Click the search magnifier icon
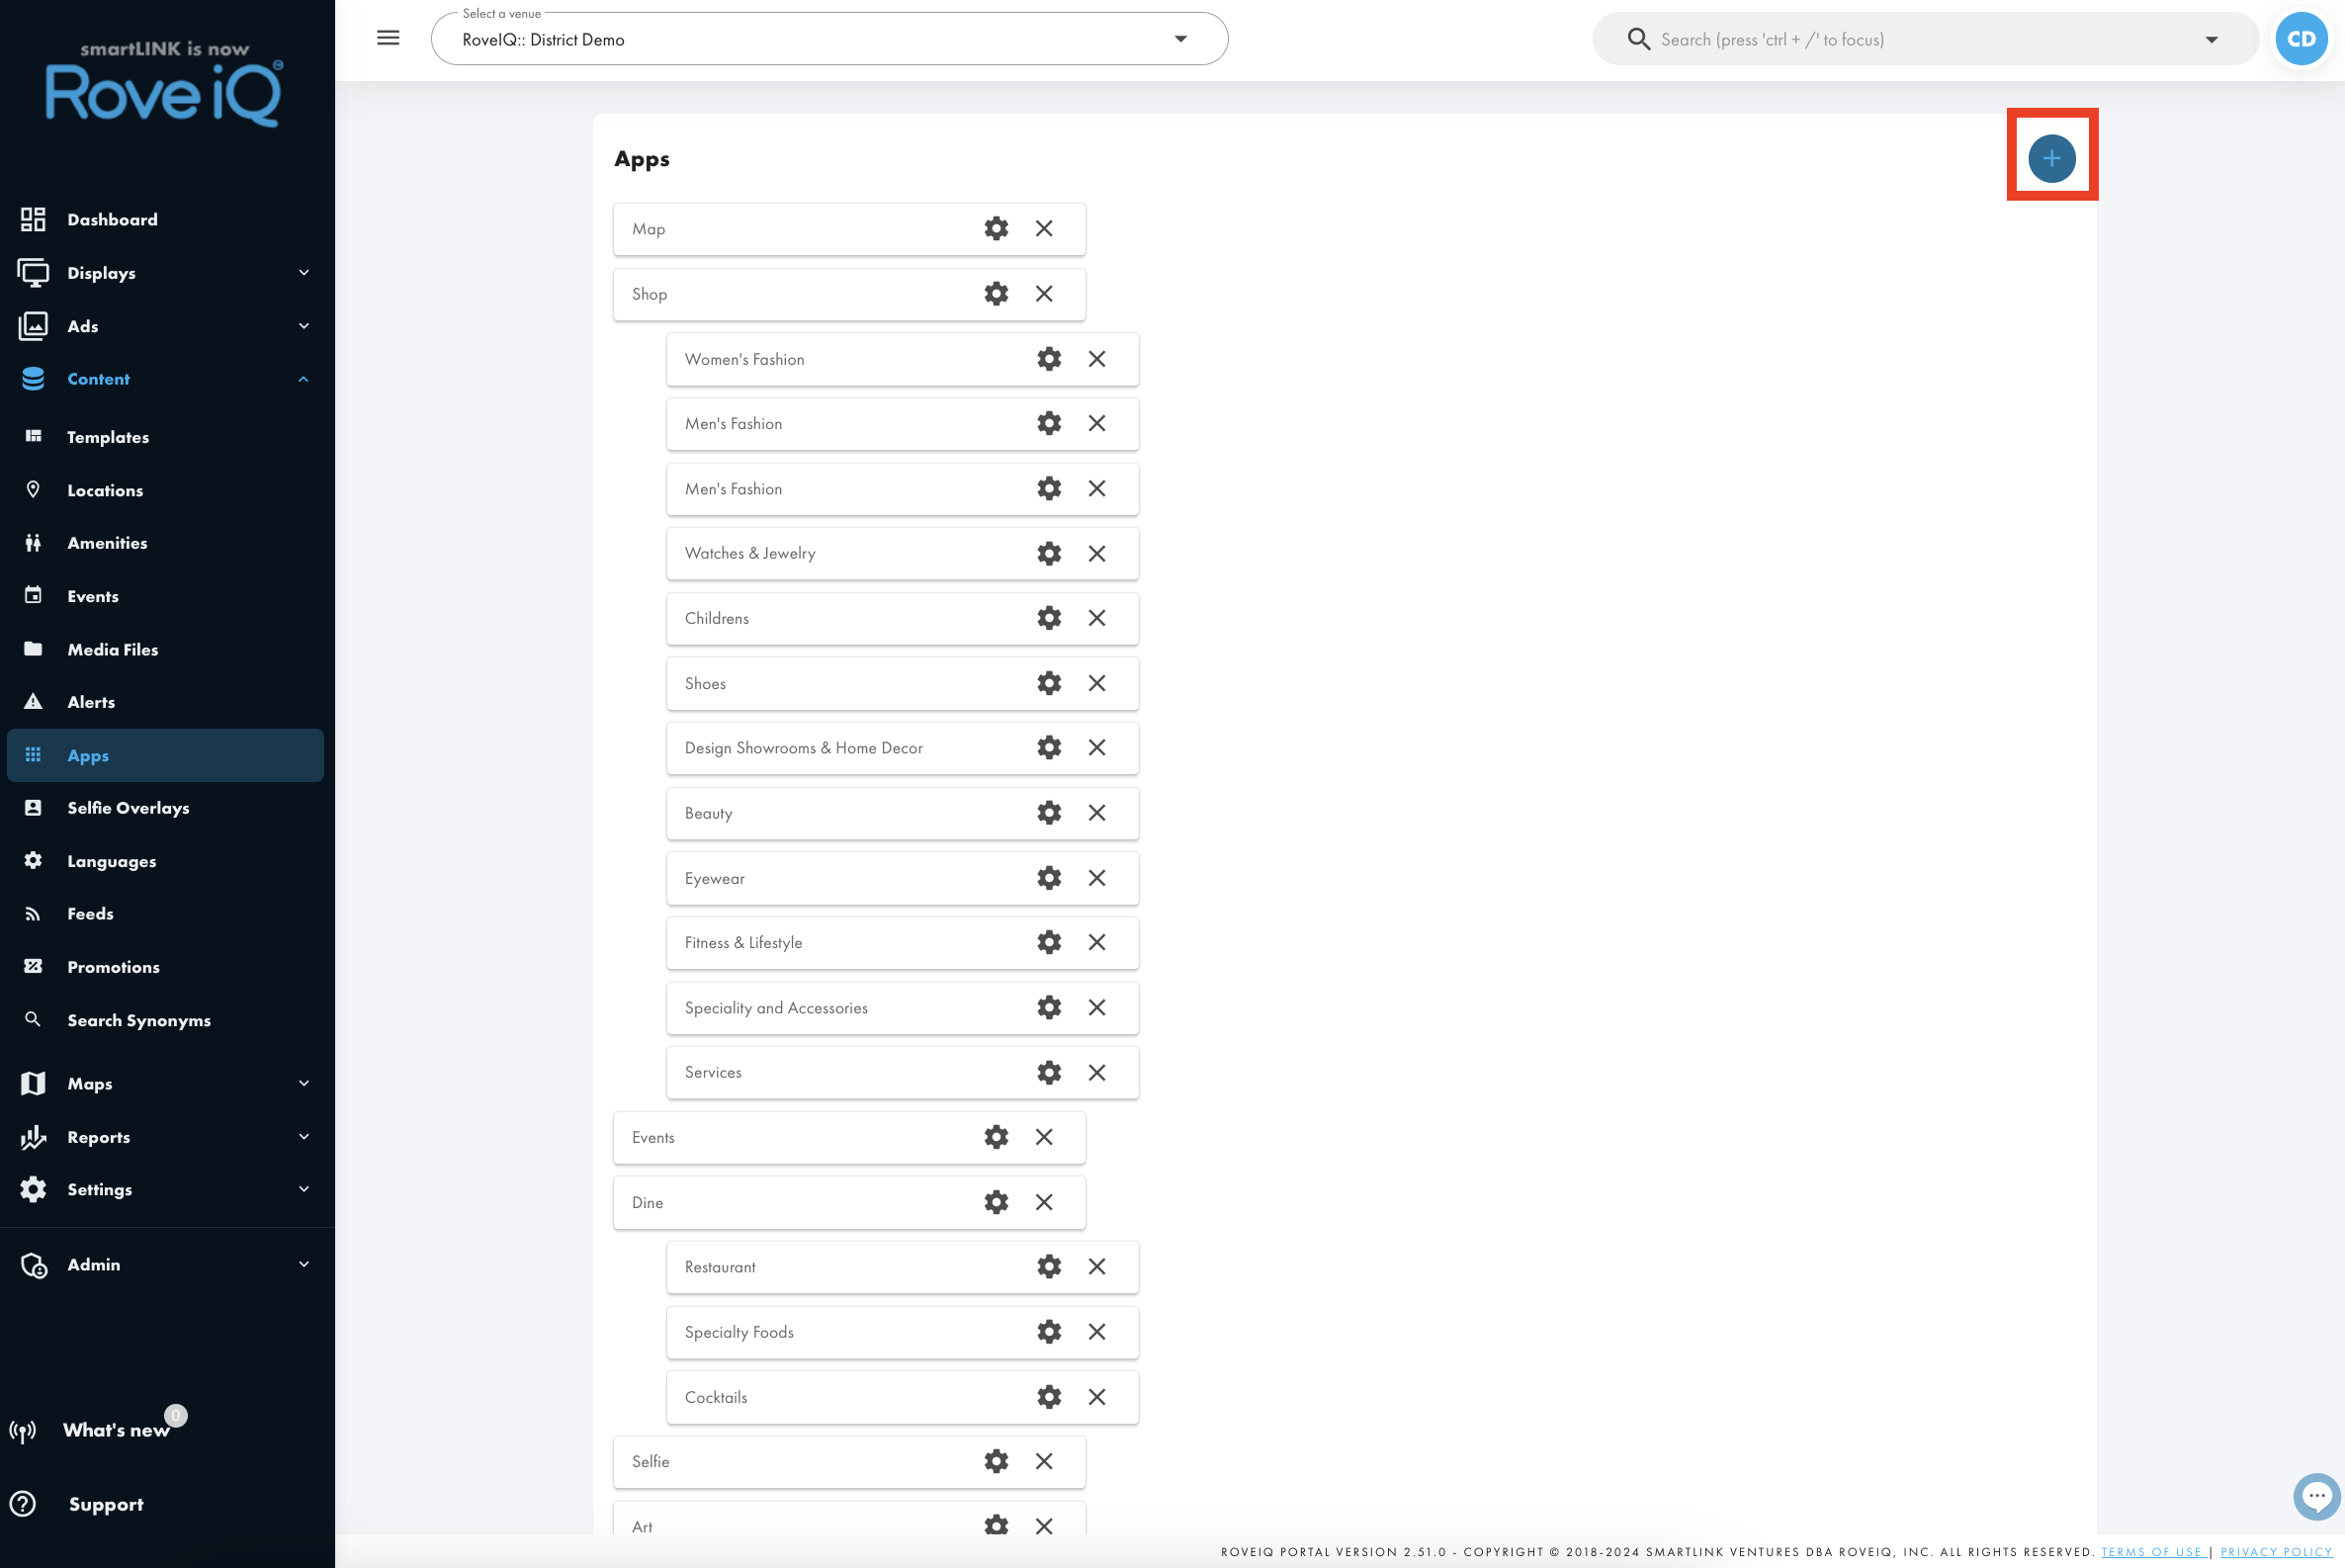This screenshot has width=2345, height=1568. 1638,39
